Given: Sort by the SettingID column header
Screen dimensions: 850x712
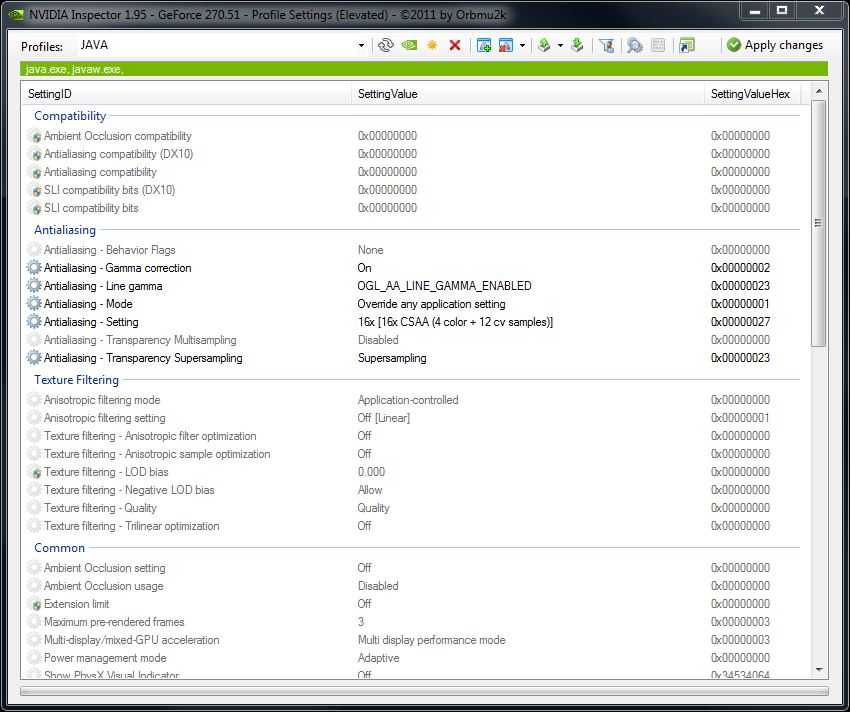Looking at the screenshot, I should (x=186, y=94).
